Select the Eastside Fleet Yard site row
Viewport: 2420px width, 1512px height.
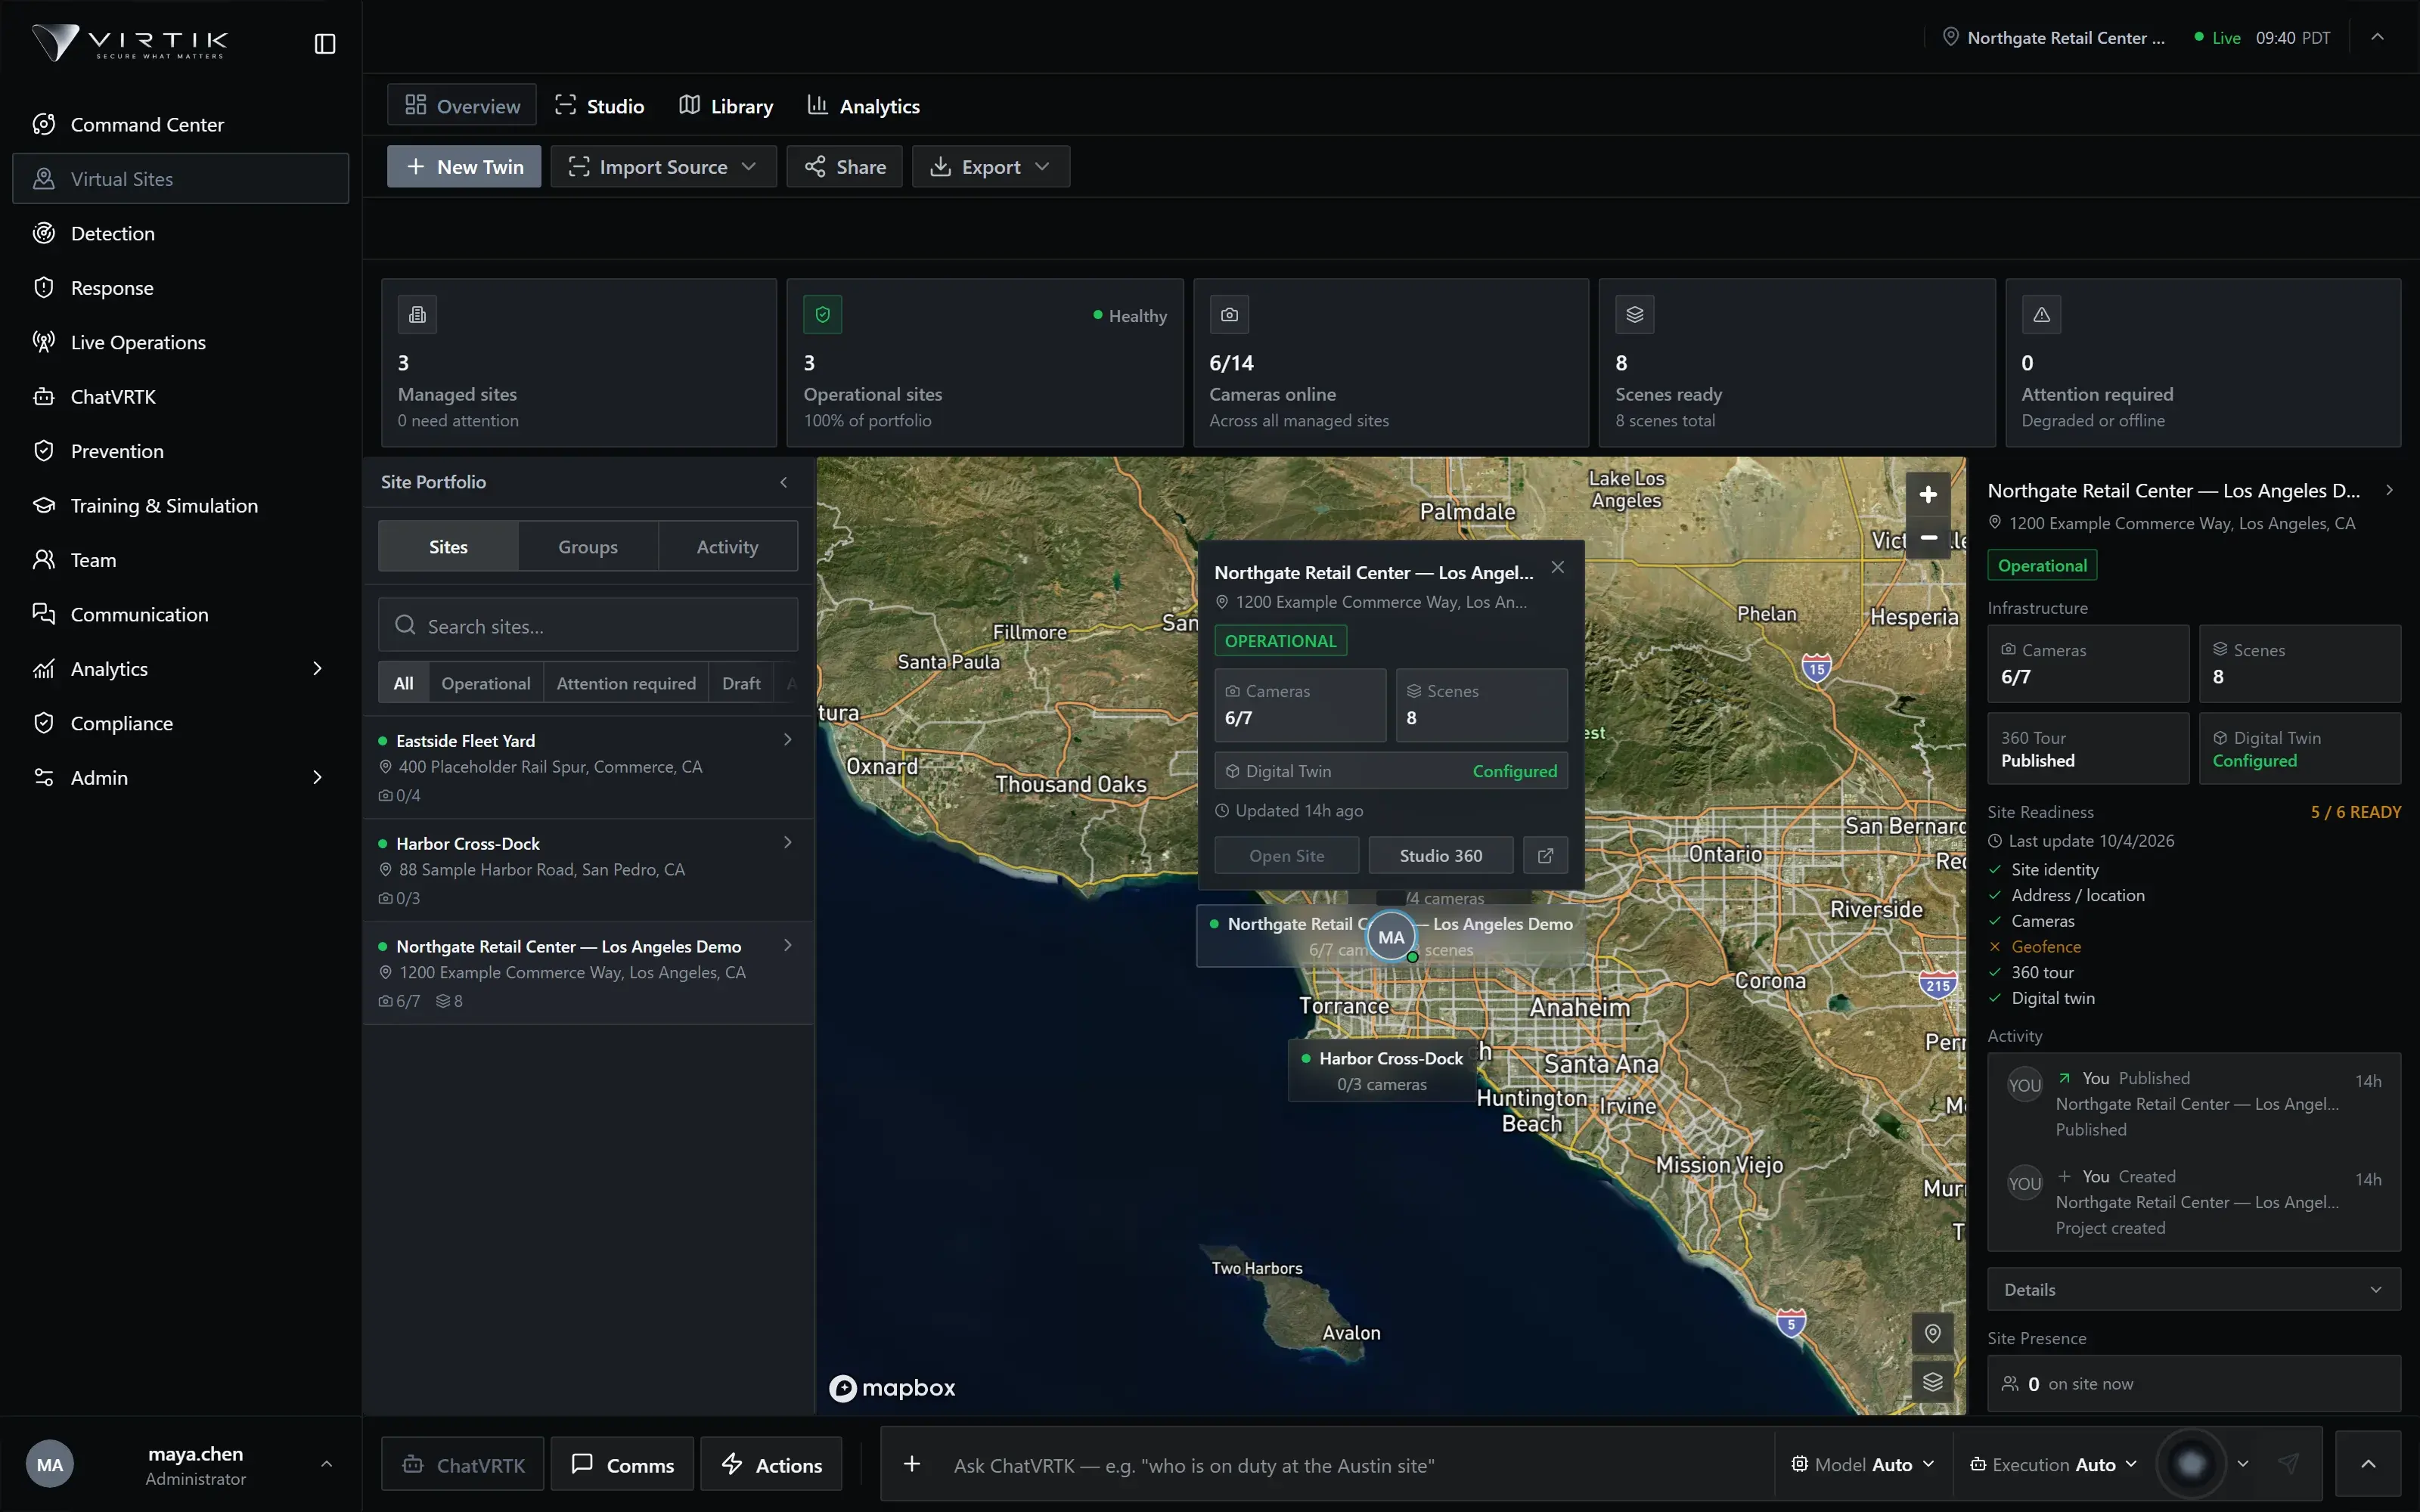click(588, 767)
